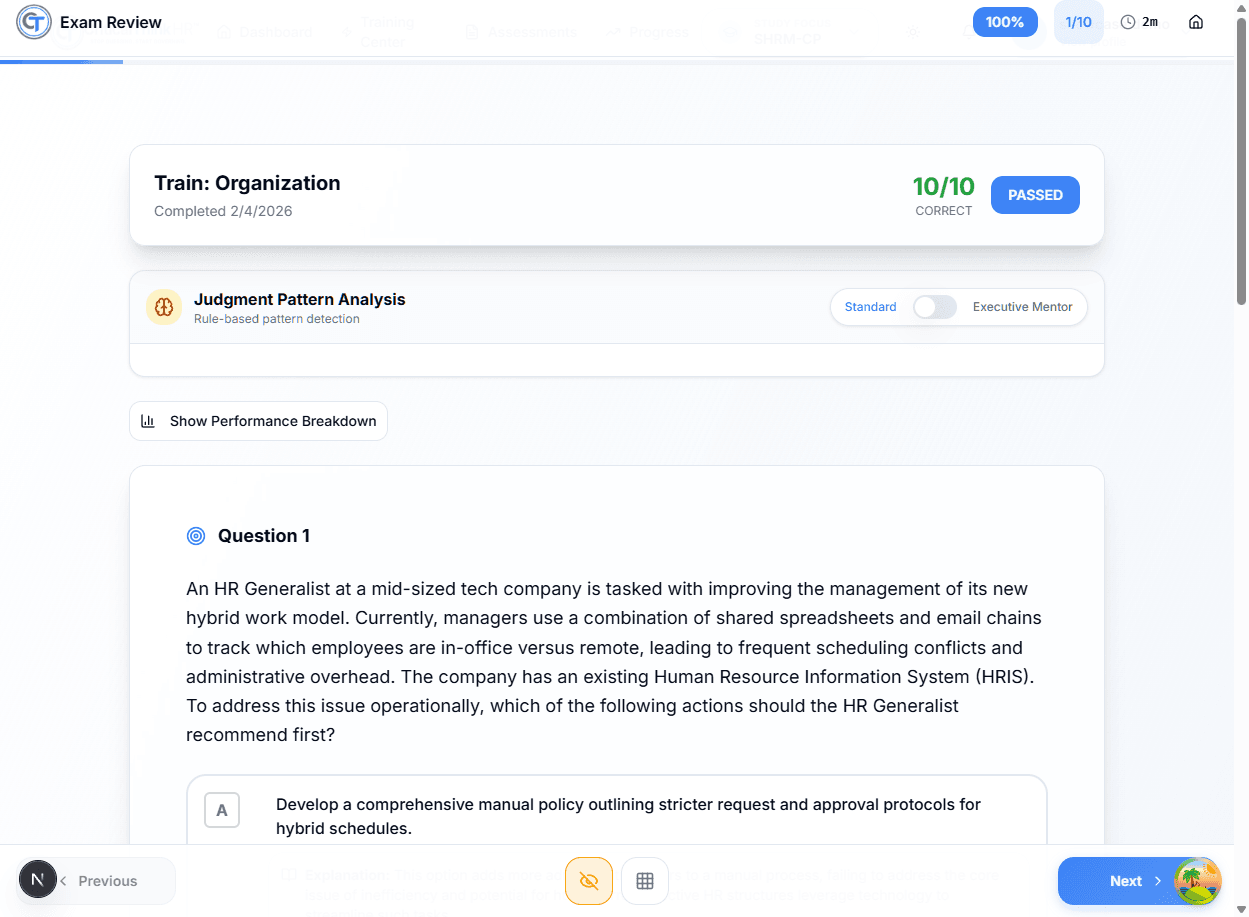Click the bar chart icon beside Performance Breakdown
The image size is (1249, 917).
(148, 421)
